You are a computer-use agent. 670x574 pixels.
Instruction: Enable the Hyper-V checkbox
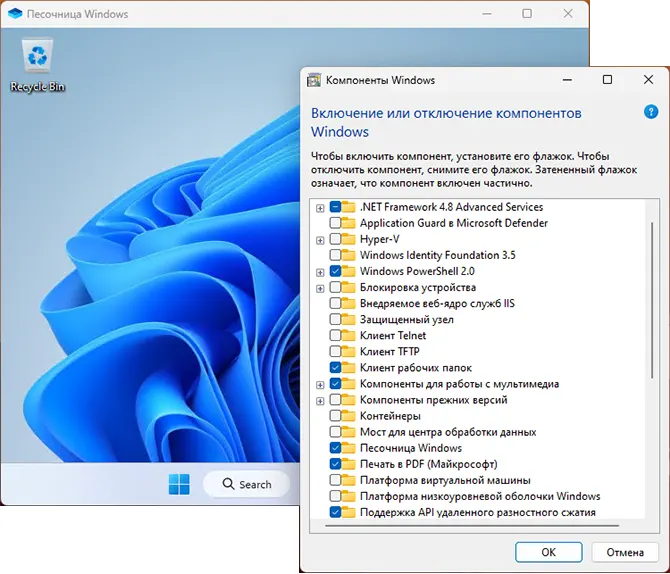click(335, 239)
